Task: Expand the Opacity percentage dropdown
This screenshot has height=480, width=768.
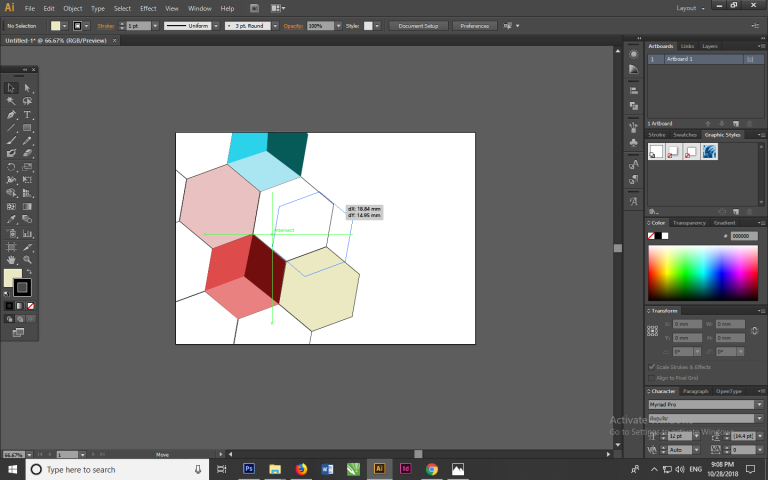Action: tap(340, 25)
